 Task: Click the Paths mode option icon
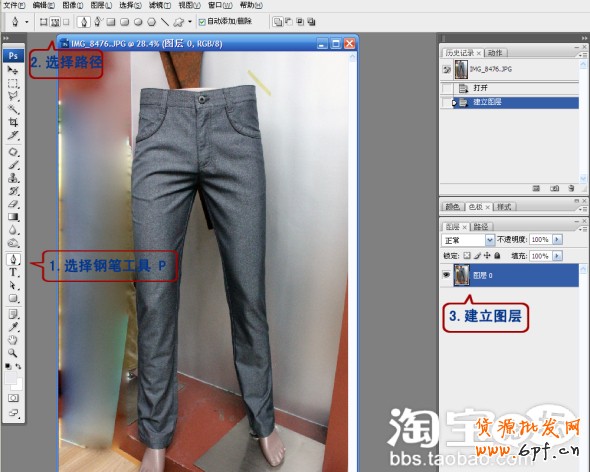pyautogui.click(x=55, y=22)
